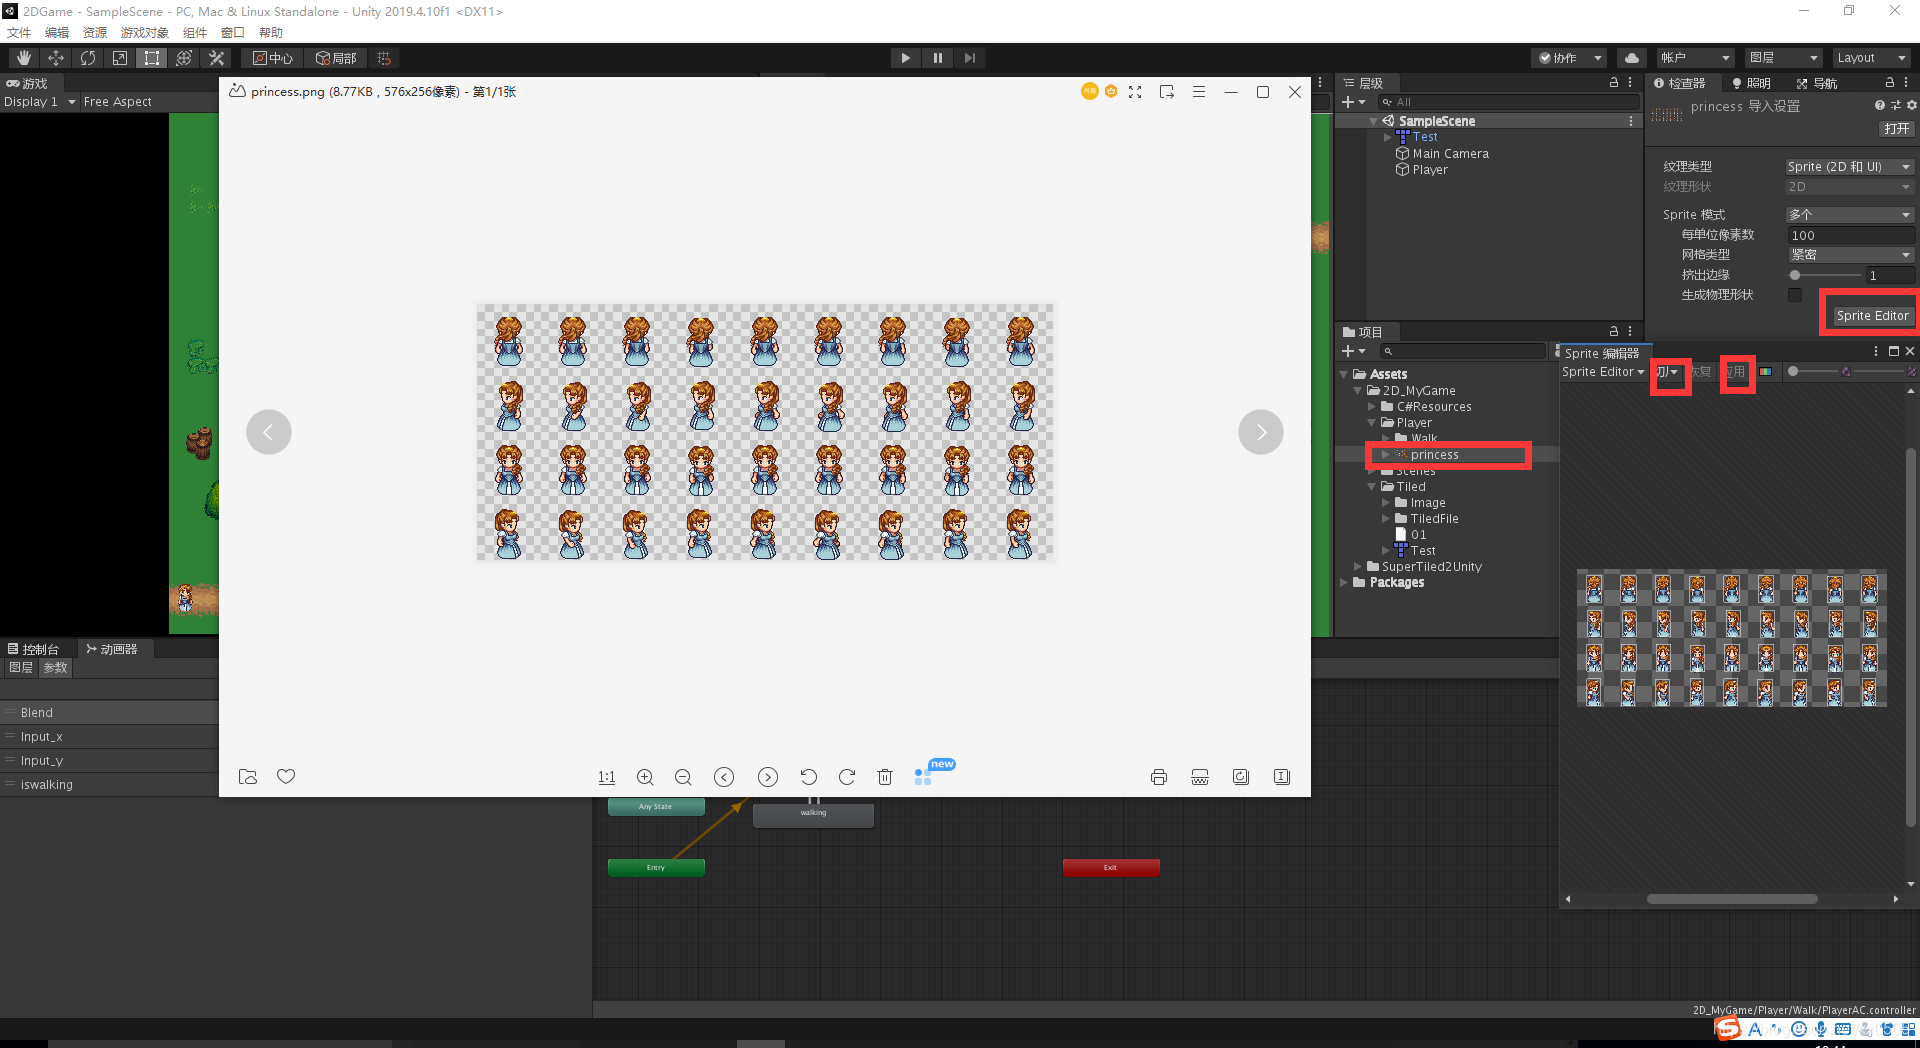The height and width of the screenshot is (1048, 1920).
Task: Open the image viewer hamburger menu
Action: [1199, 92]
